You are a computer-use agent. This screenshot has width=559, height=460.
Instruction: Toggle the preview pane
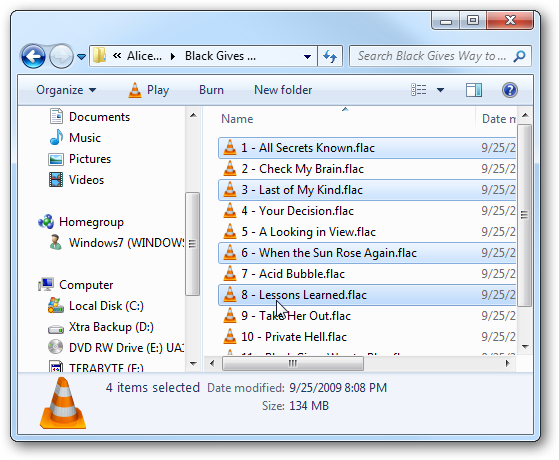[x=474, y=90]
